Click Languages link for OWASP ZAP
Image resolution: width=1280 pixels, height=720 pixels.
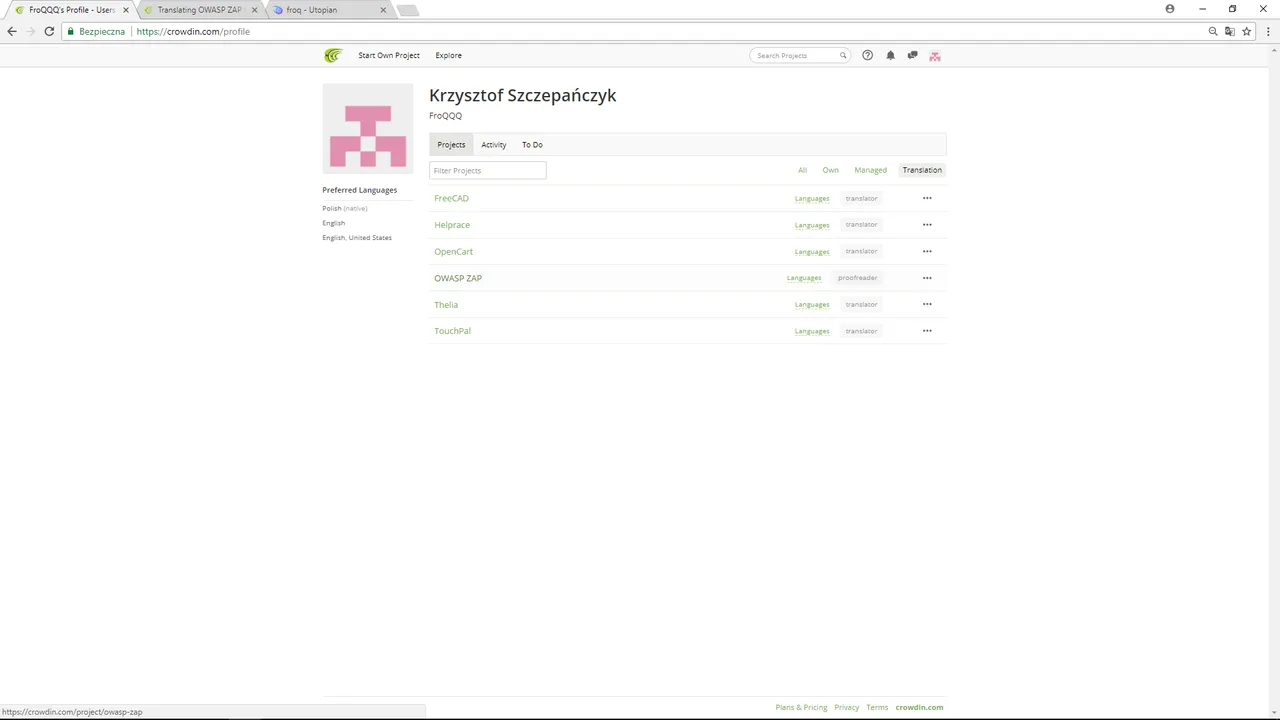804,278
